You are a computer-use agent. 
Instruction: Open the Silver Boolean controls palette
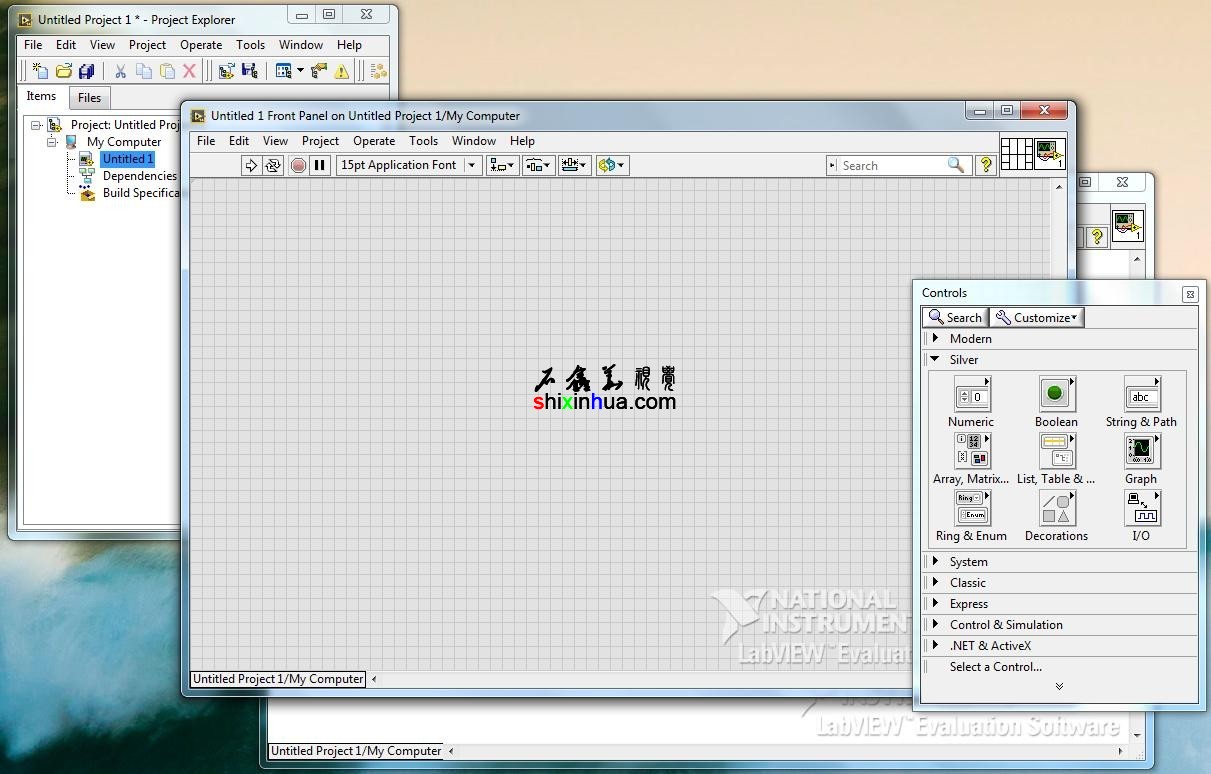tap(1056, 395)
